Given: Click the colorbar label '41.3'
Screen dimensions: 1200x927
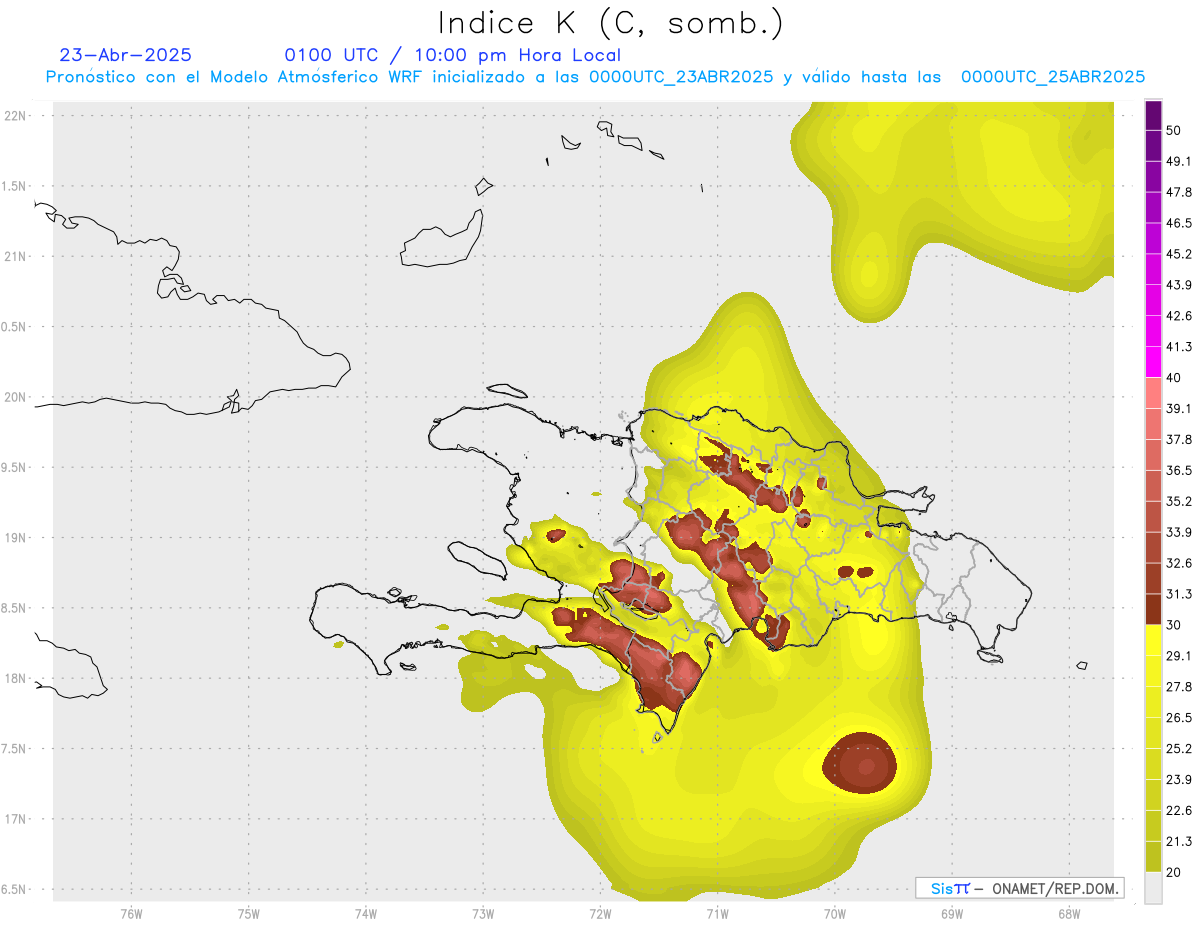Looking at the screenshot, I should [1179, 347].
